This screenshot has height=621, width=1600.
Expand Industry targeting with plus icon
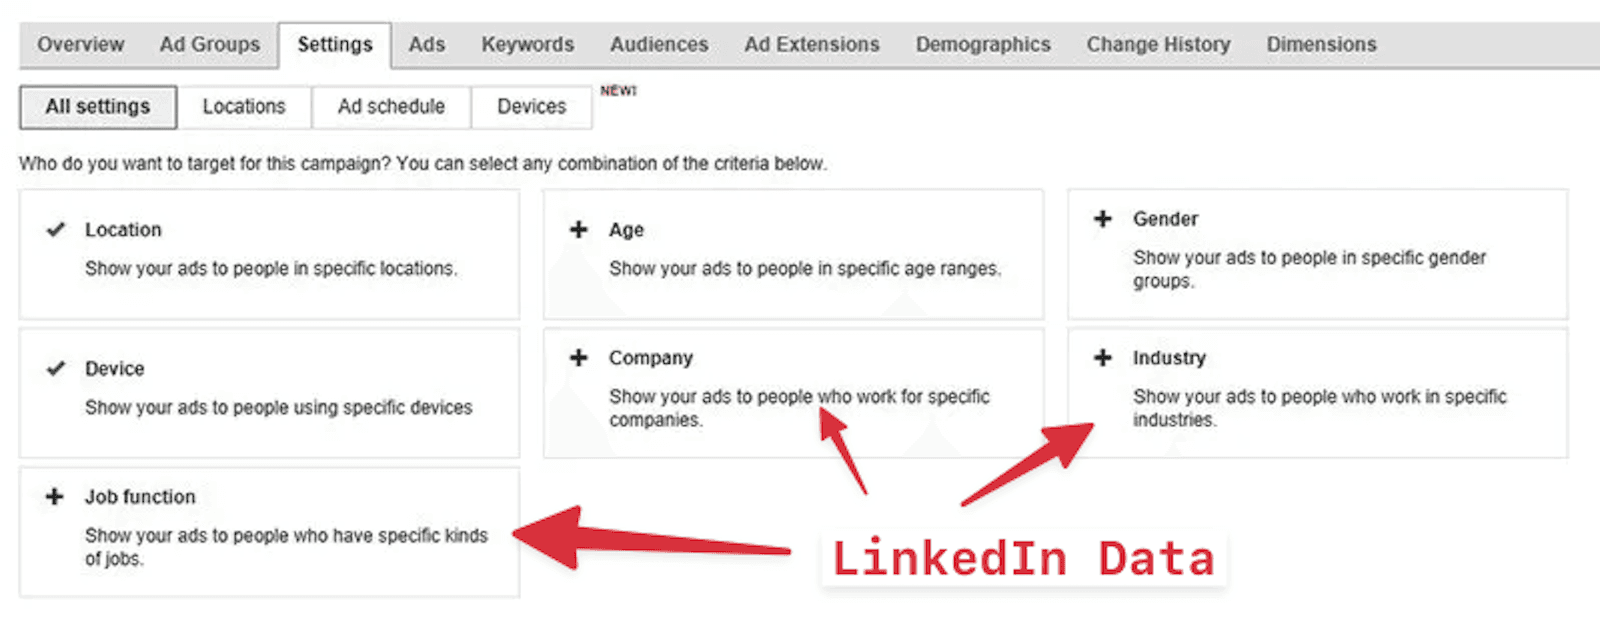[1103, 358]
